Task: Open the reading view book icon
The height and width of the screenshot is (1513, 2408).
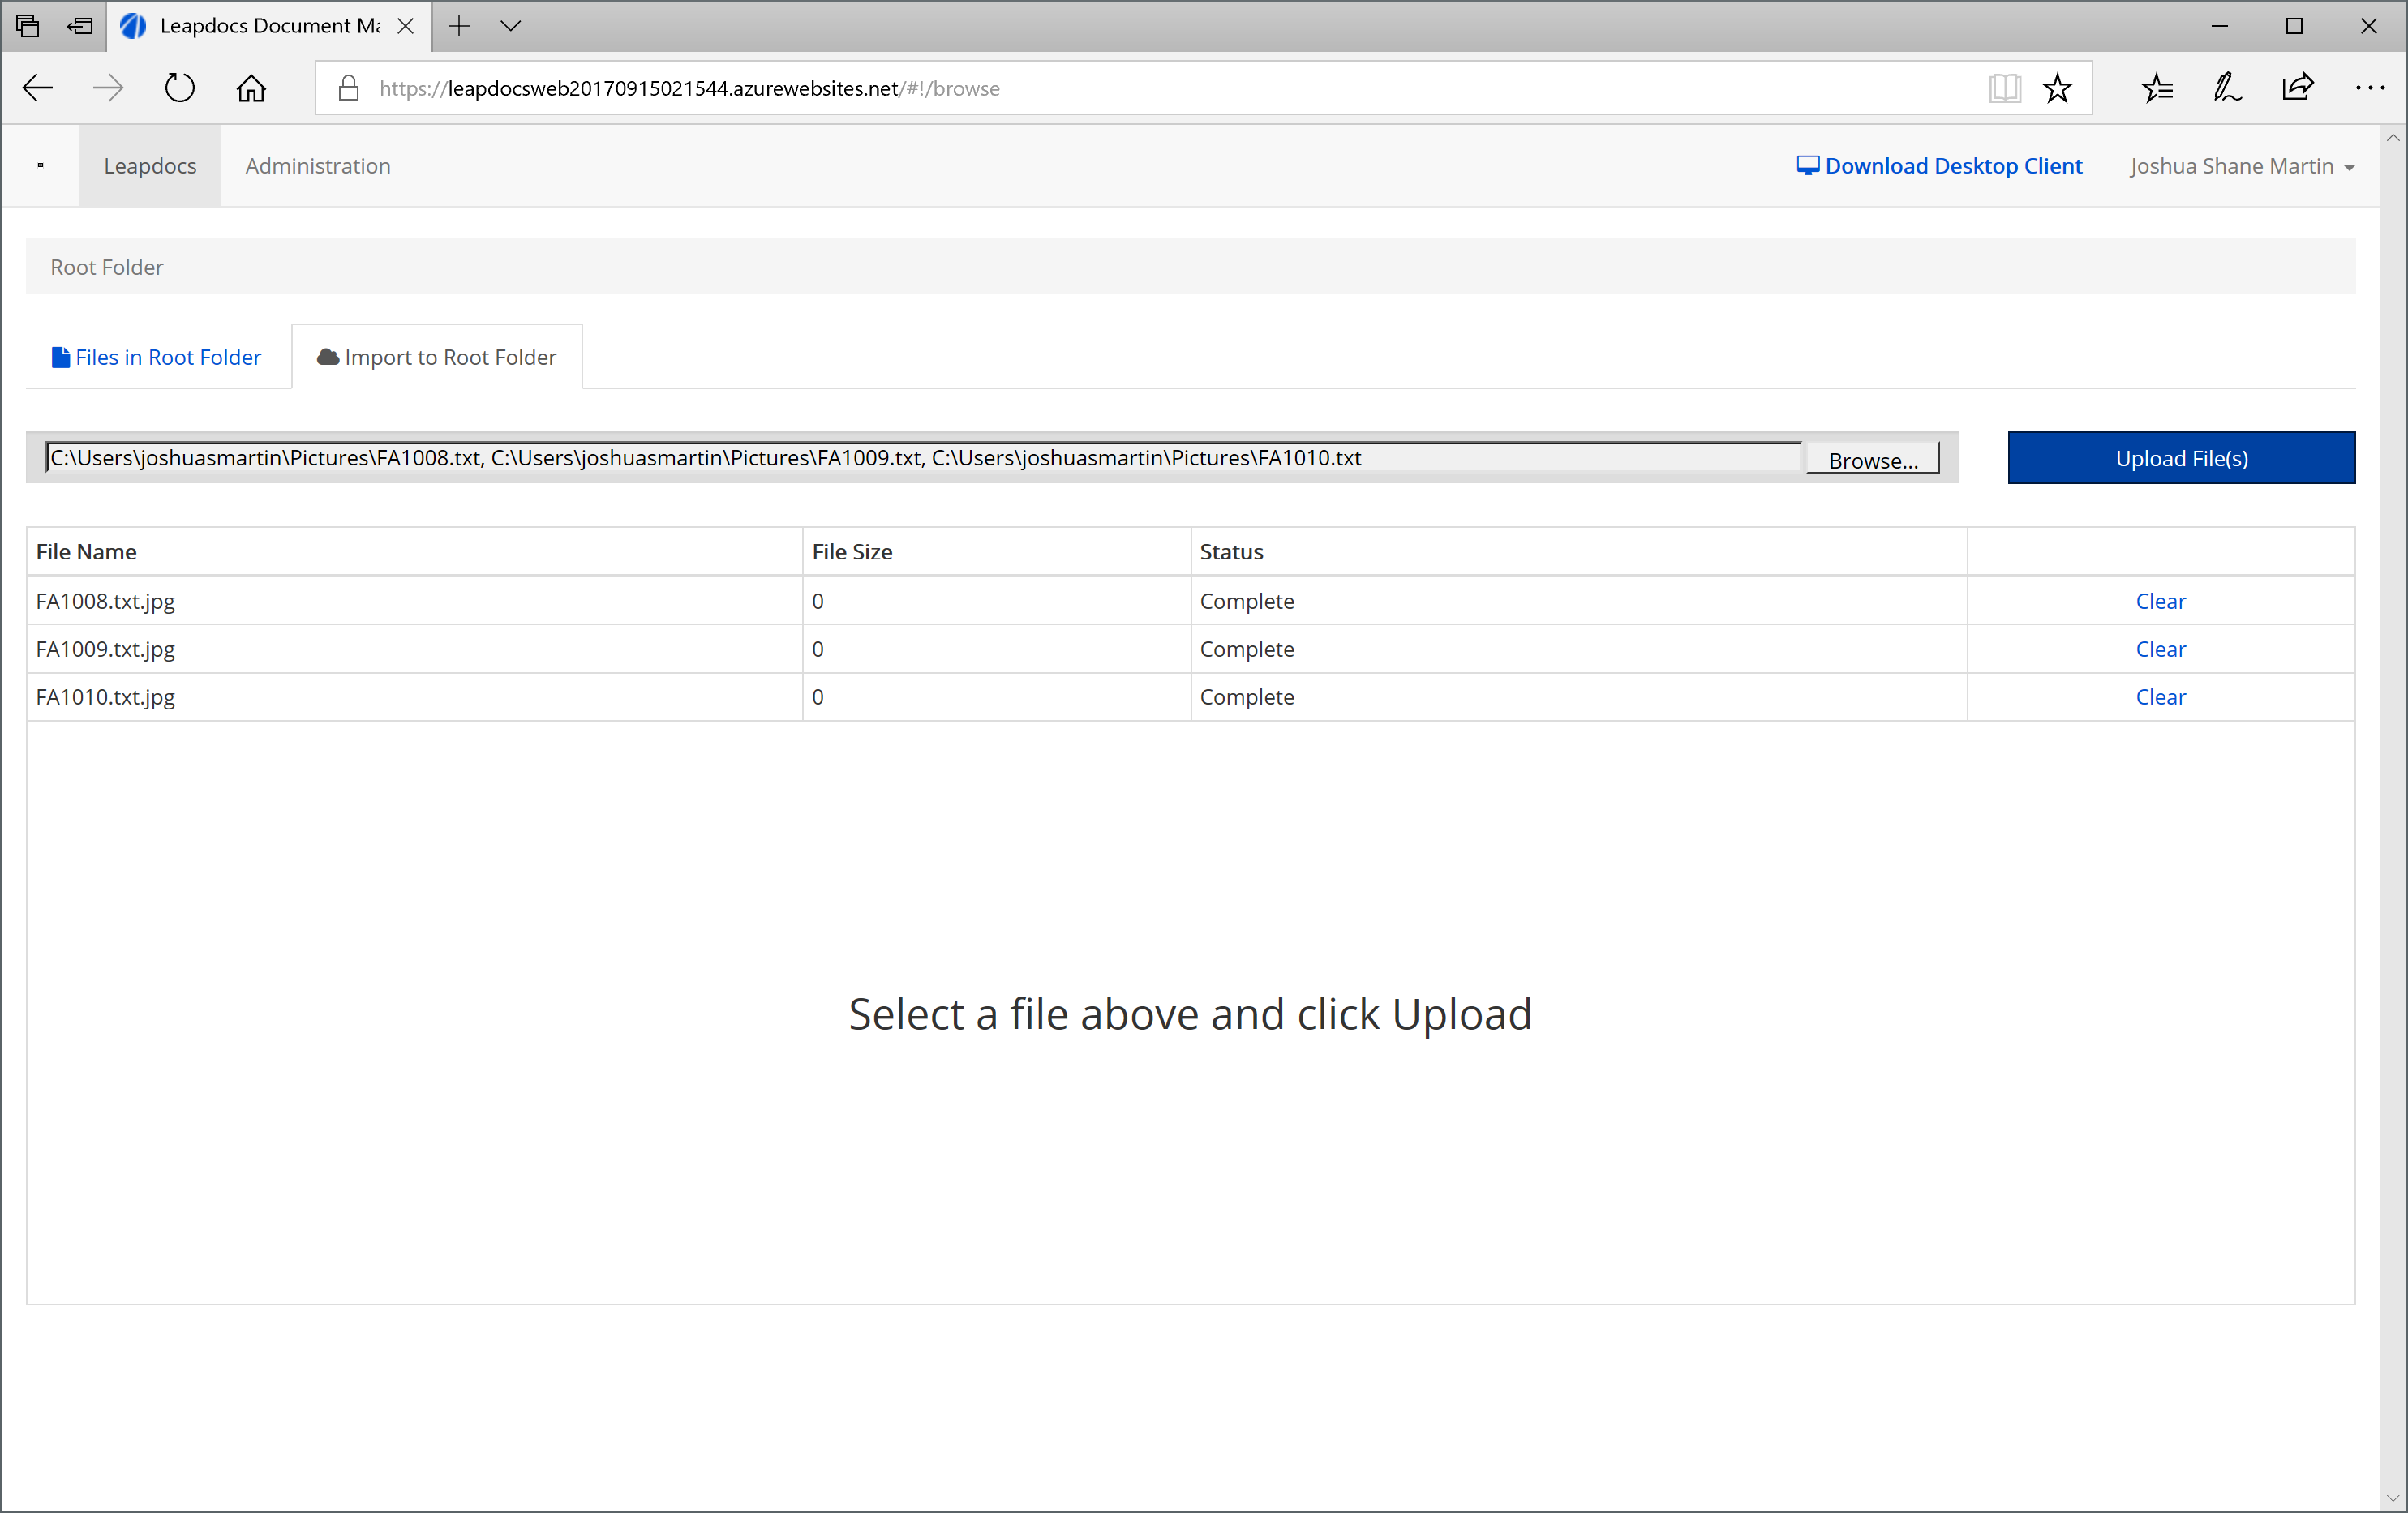Action: pos(2004,88)
